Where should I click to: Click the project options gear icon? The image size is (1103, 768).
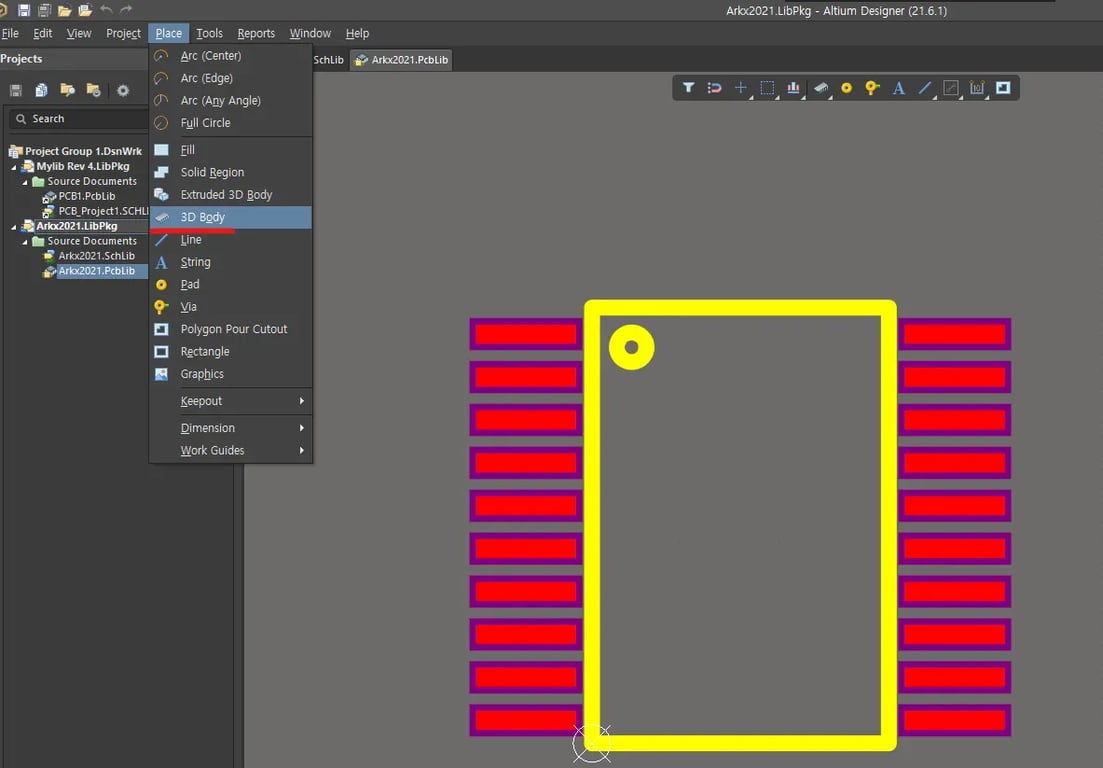tap(123, 91)
